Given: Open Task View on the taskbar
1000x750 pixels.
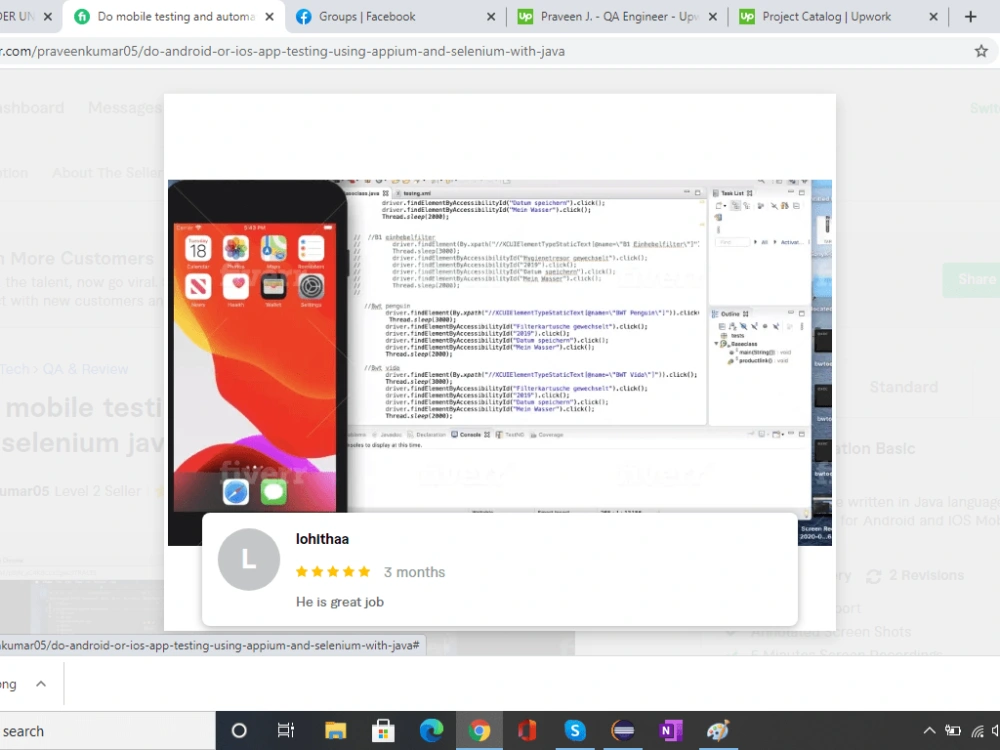Looking at the screenshot, I should [286, 731].
